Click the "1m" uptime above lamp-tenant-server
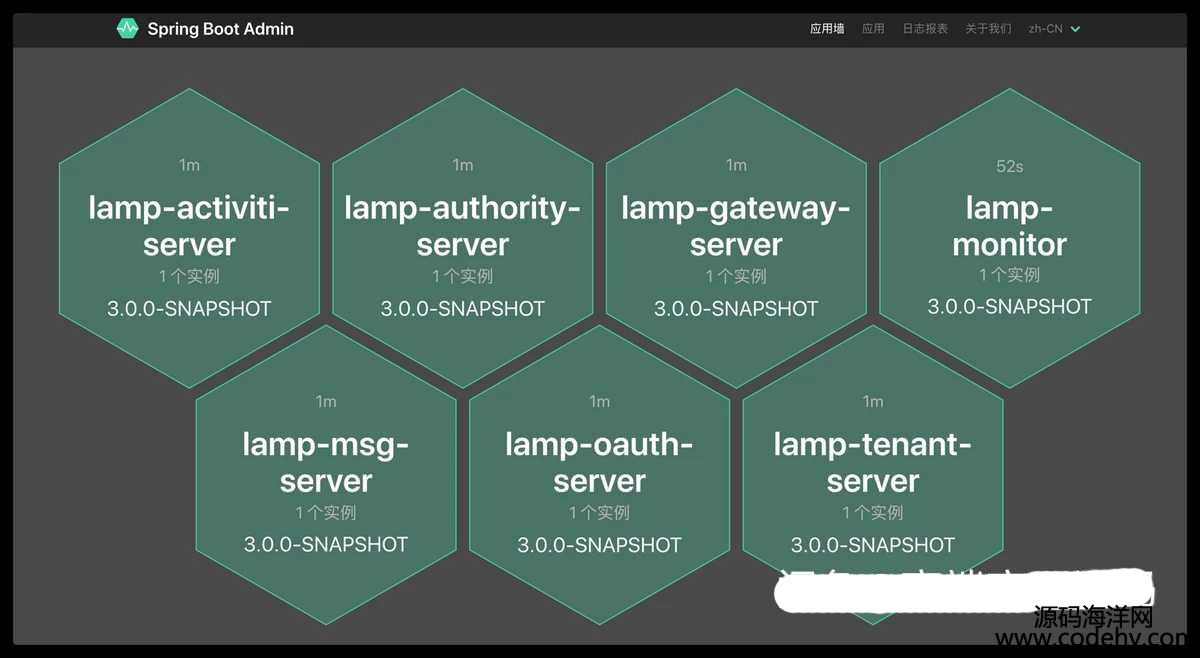 (x=873, y=402)
